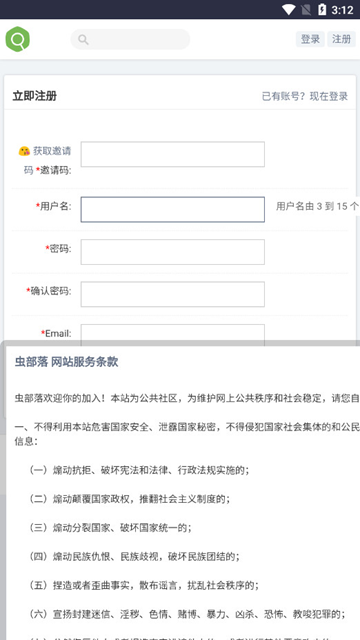The height and width of the screenshot is (640, 360).
Task: Select the 用户名 text field
Action: click(x=173, y=209)
